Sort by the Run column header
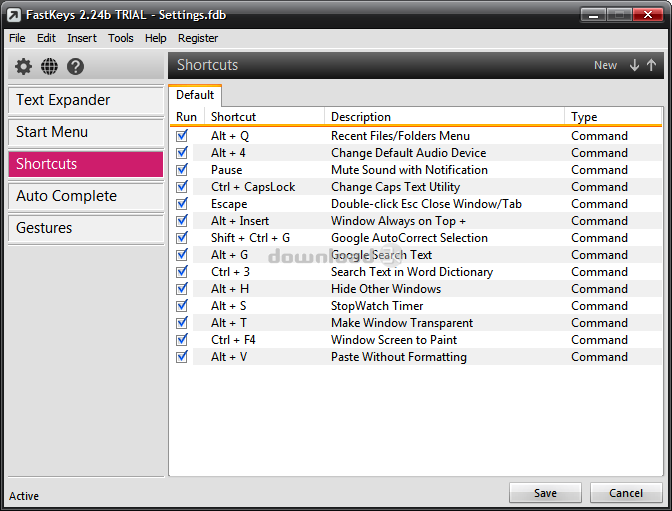This screenshot has width=672, height=511. (x=186, y=117)
